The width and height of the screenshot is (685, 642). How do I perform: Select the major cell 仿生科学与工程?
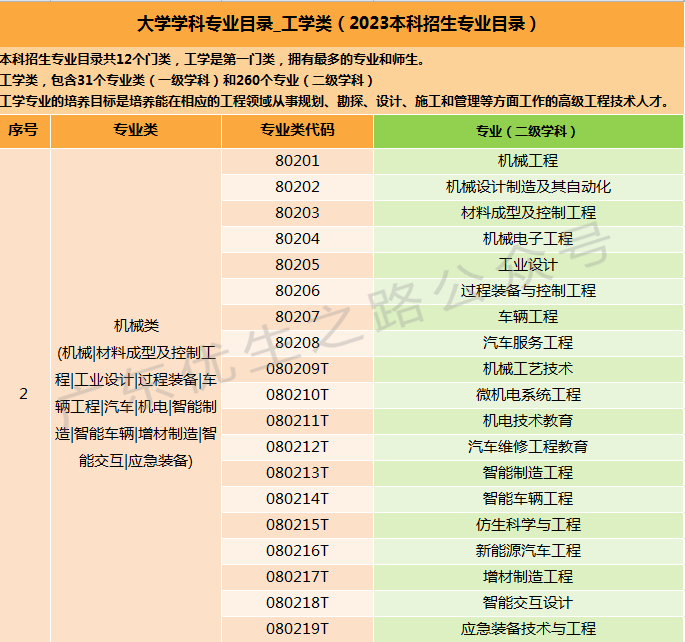[x=528, y=525]
